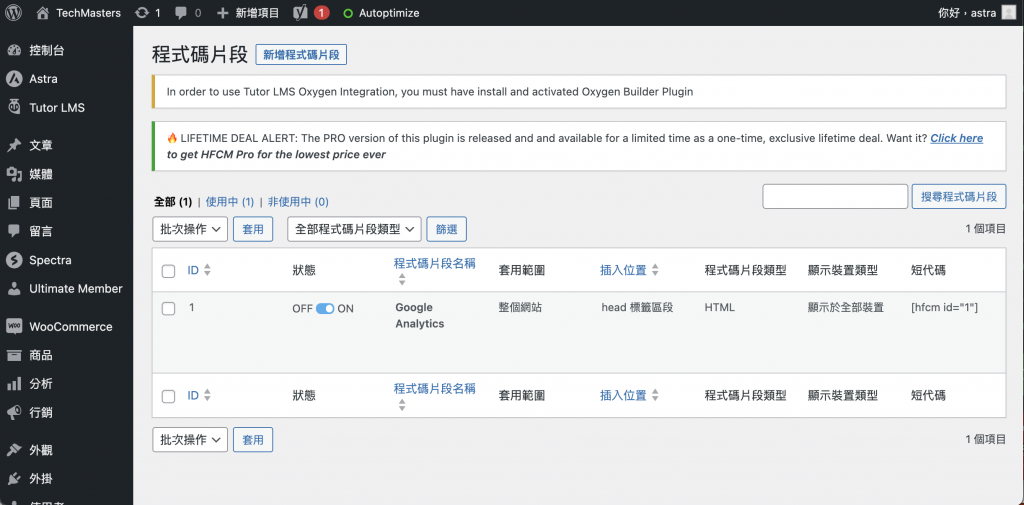Click 外觀 paintbrush icon
Screen dimensions: 1024x505
pos(14,451)
